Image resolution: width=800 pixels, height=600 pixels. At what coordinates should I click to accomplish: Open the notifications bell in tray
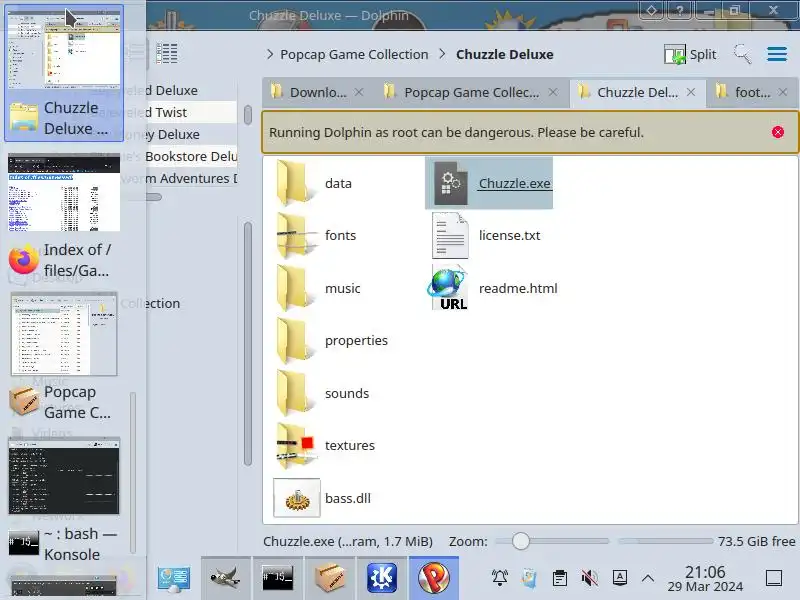(x=499, y=578)
